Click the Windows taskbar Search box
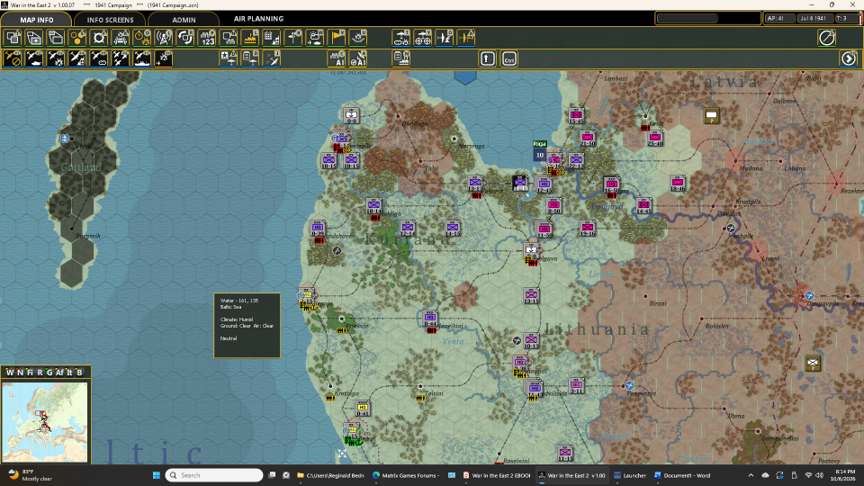 point(214,475)
